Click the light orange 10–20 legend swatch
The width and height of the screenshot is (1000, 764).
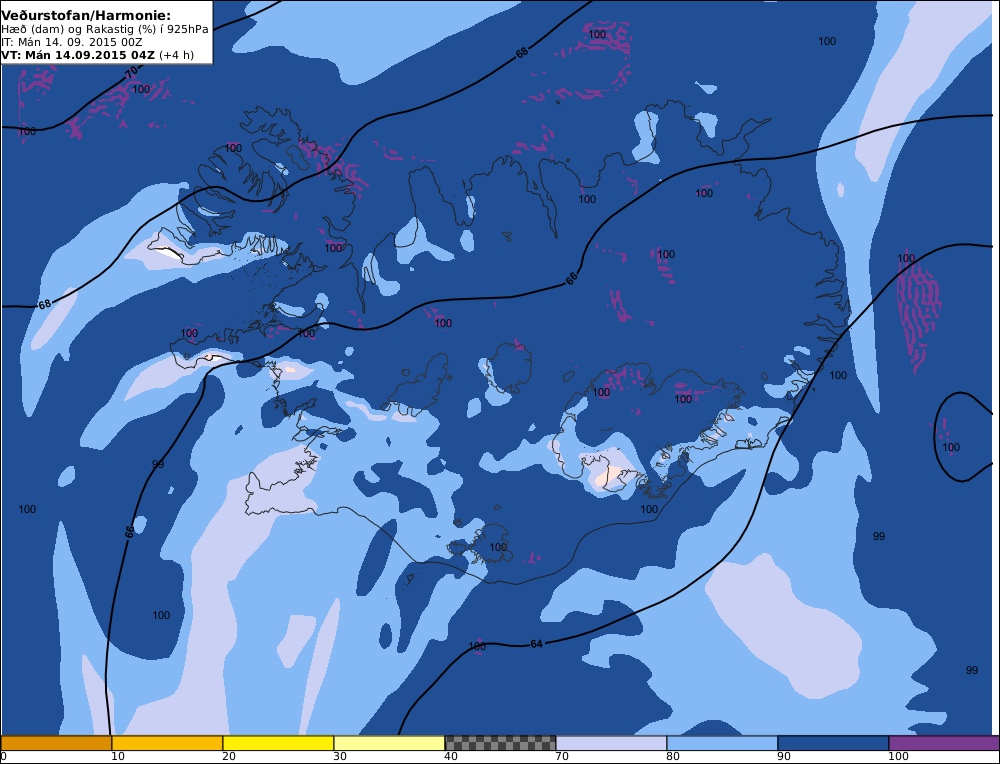click(x=167, y=743)
